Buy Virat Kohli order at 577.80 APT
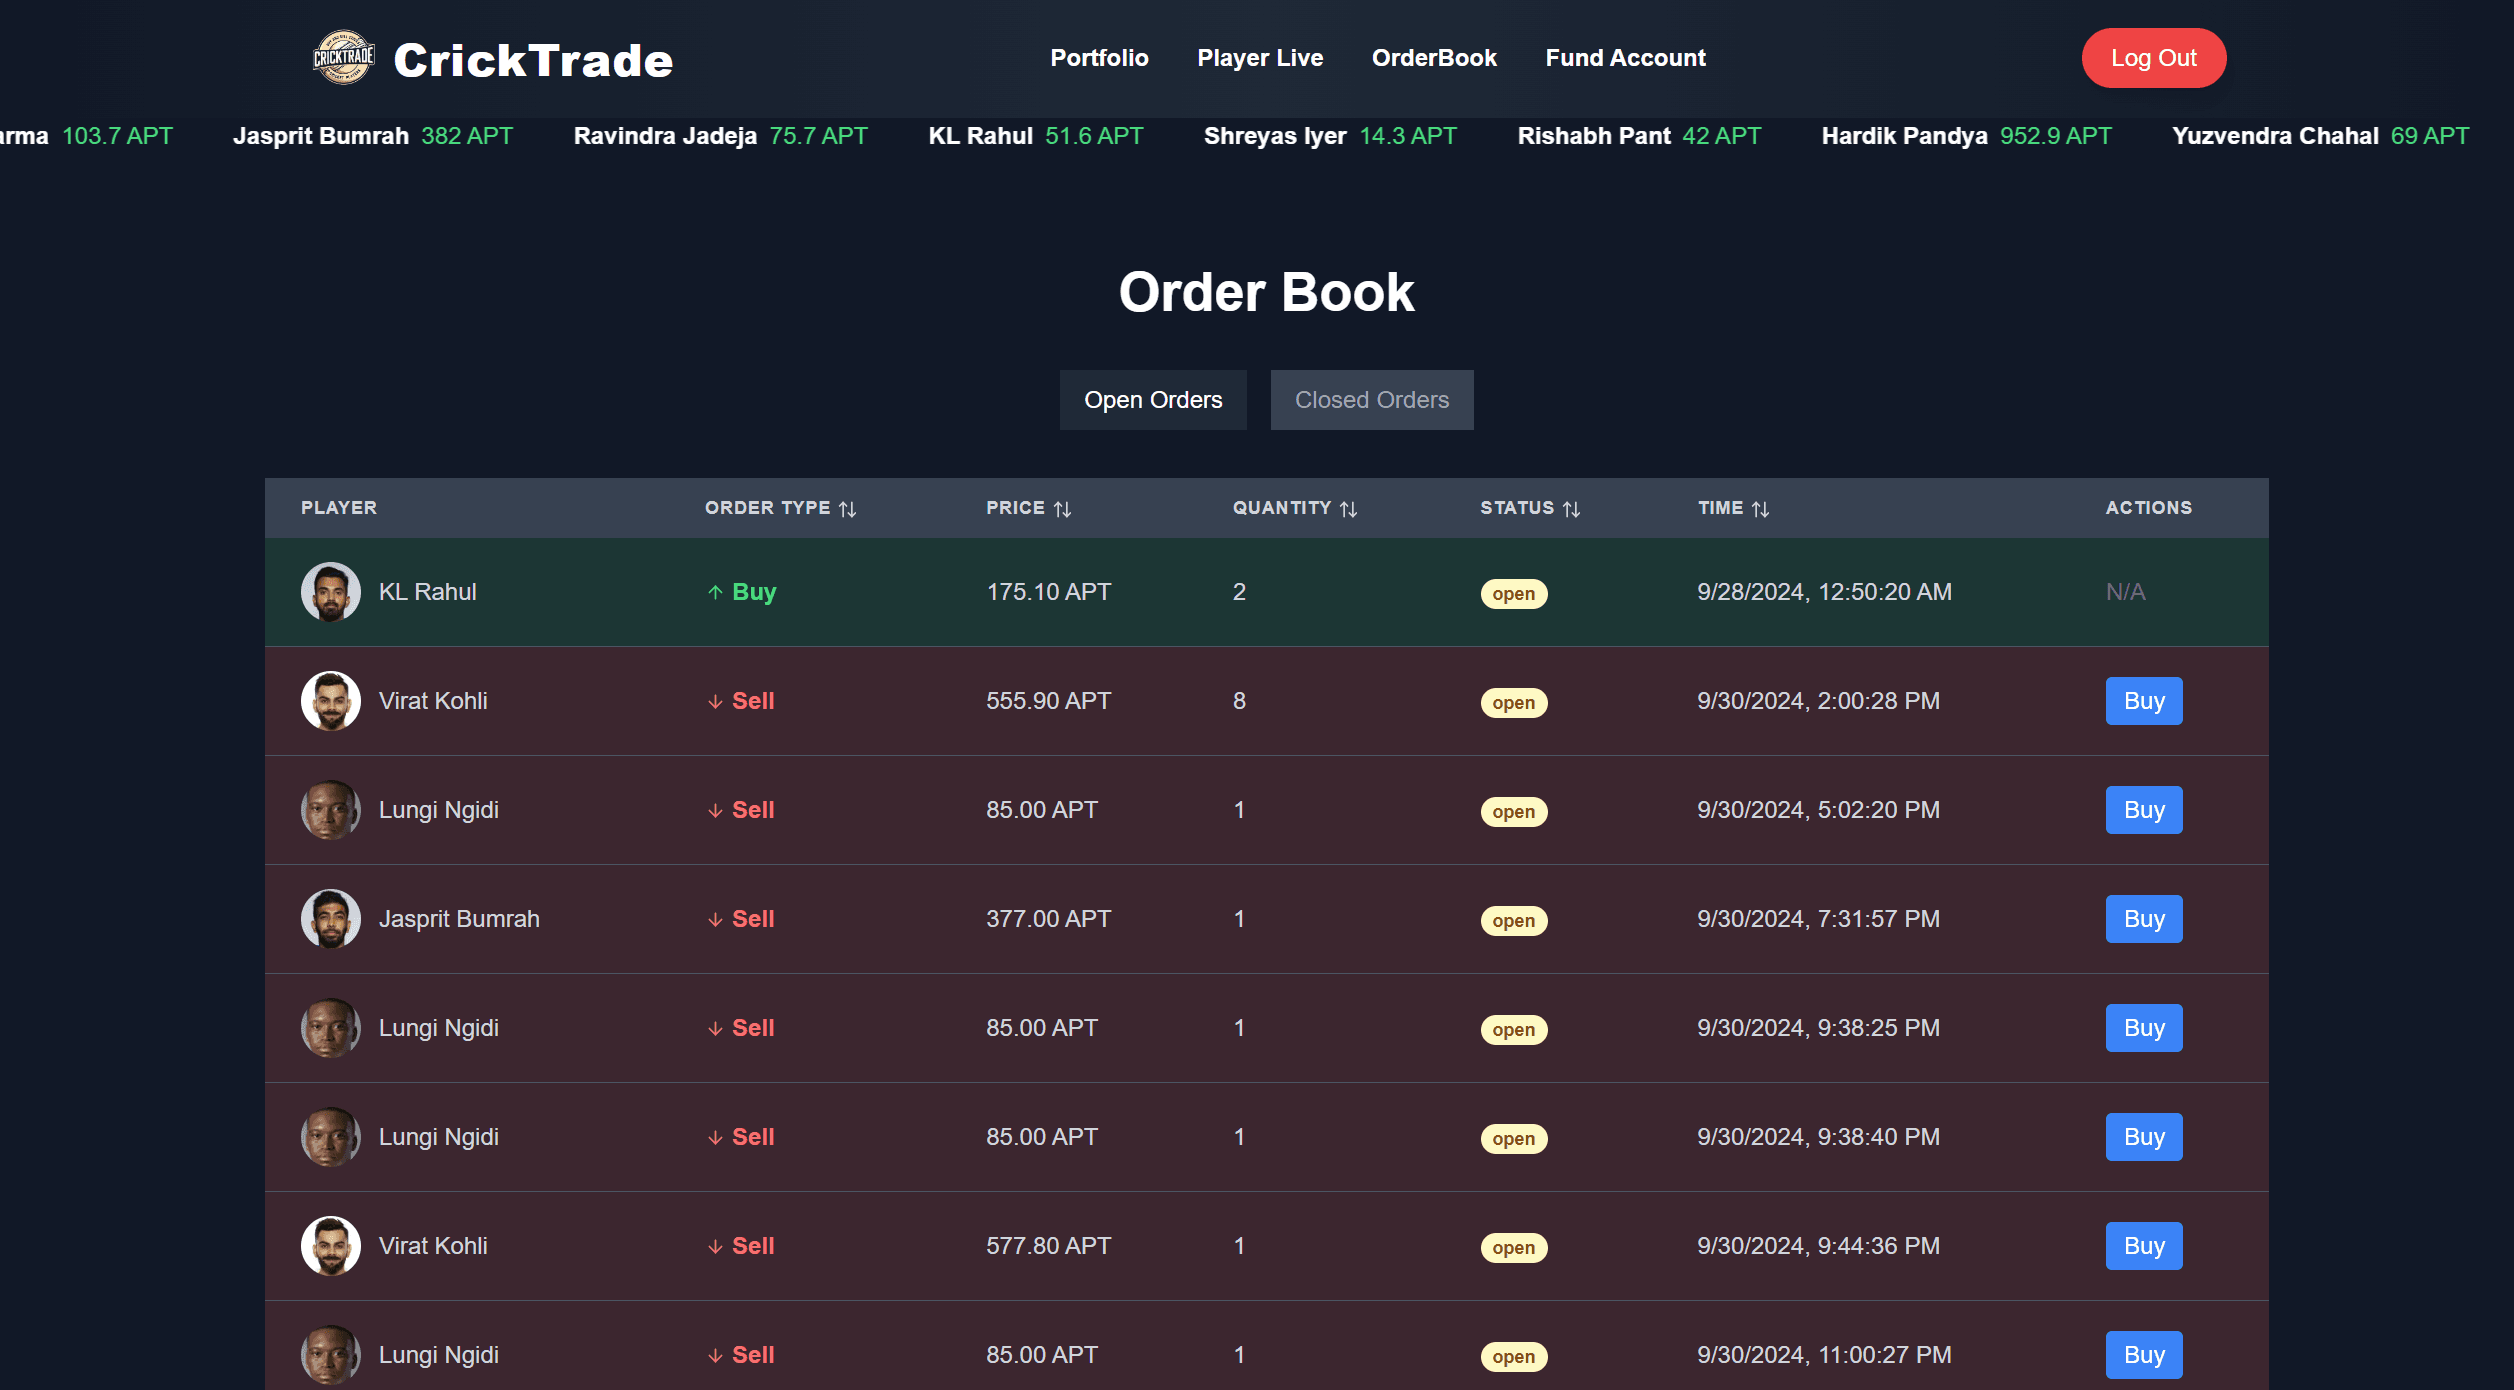Image resolution: width=2514 pixels, height=1390 pixels. pyautogui.click(x=2144, y=1246)
